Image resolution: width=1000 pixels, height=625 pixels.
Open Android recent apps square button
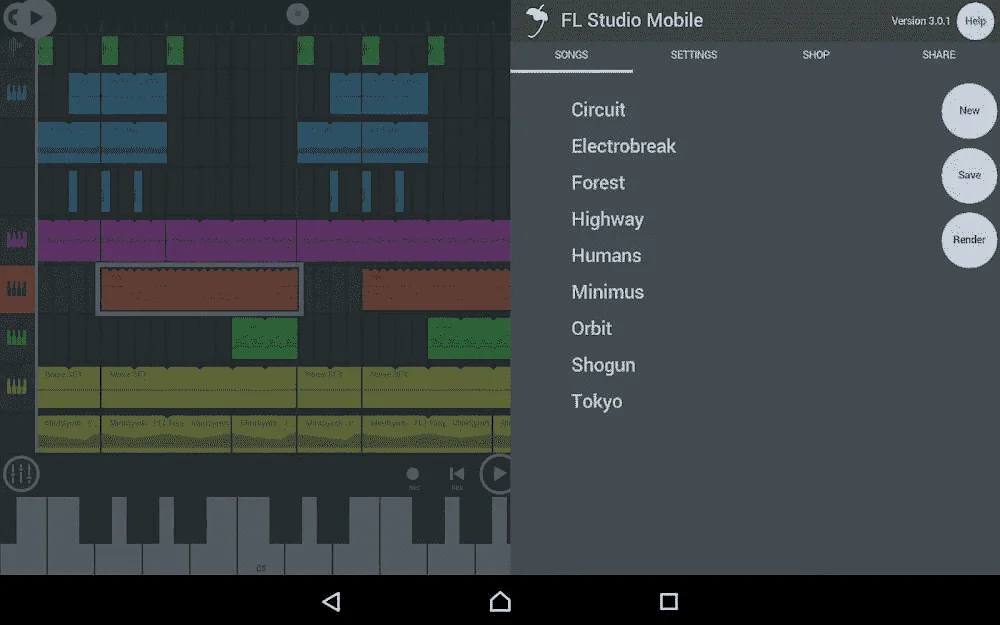pyautogui.click(x=668, y=601)
